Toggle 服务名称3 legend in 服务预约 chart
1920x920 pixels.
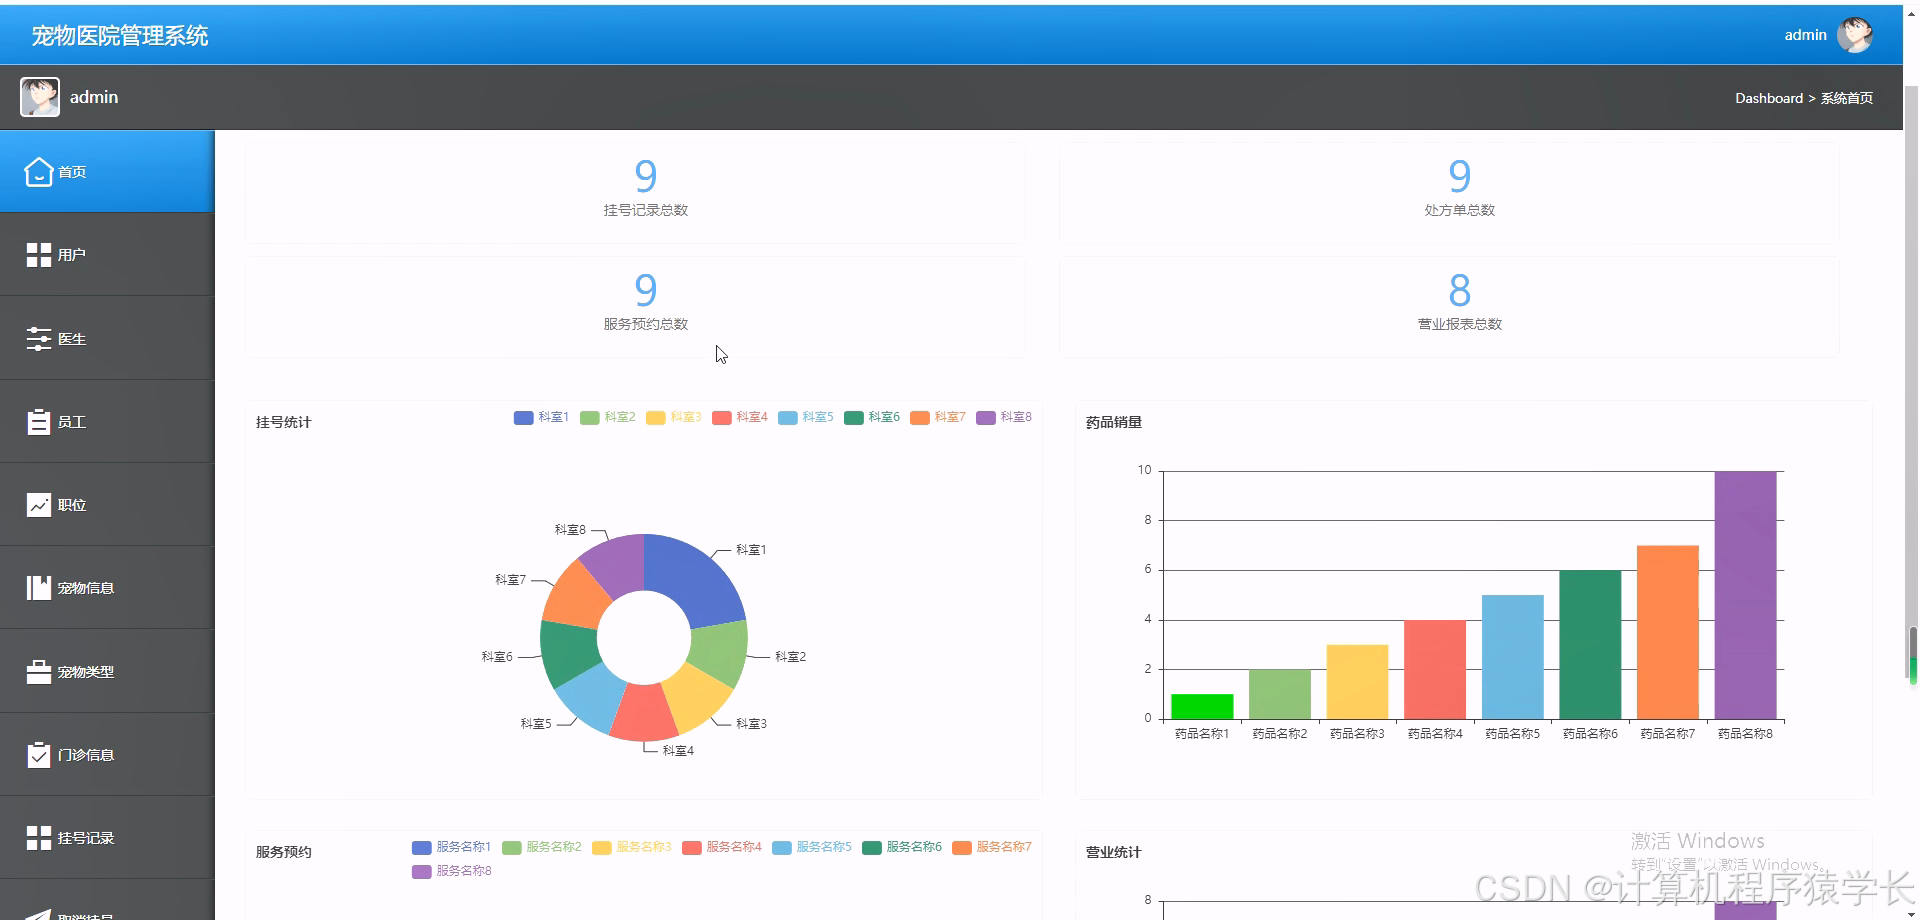pos(631,847)
